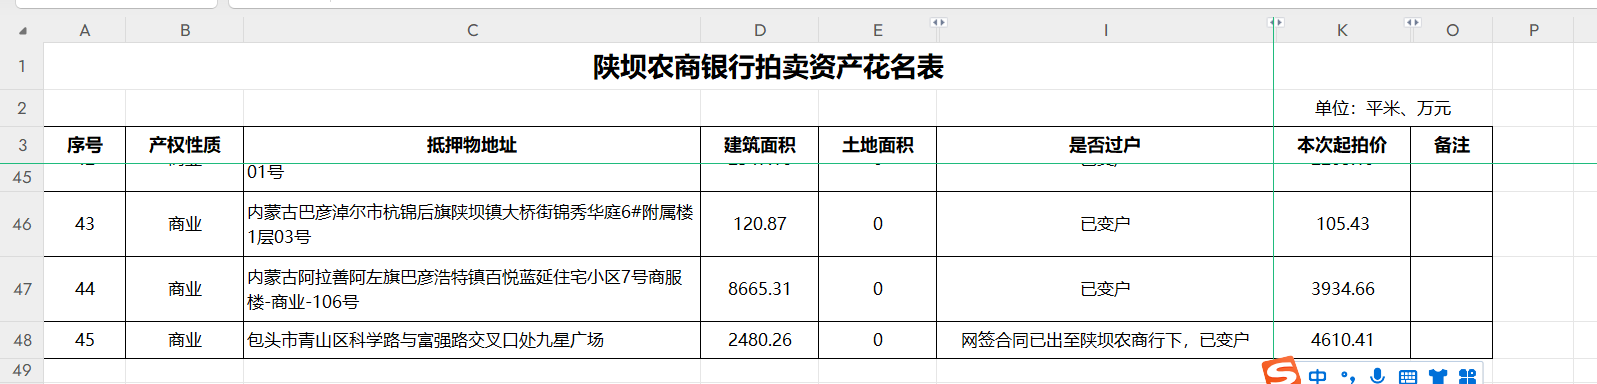
Task: Select the 抵押物地址 header cell
Action: [472, 145]
